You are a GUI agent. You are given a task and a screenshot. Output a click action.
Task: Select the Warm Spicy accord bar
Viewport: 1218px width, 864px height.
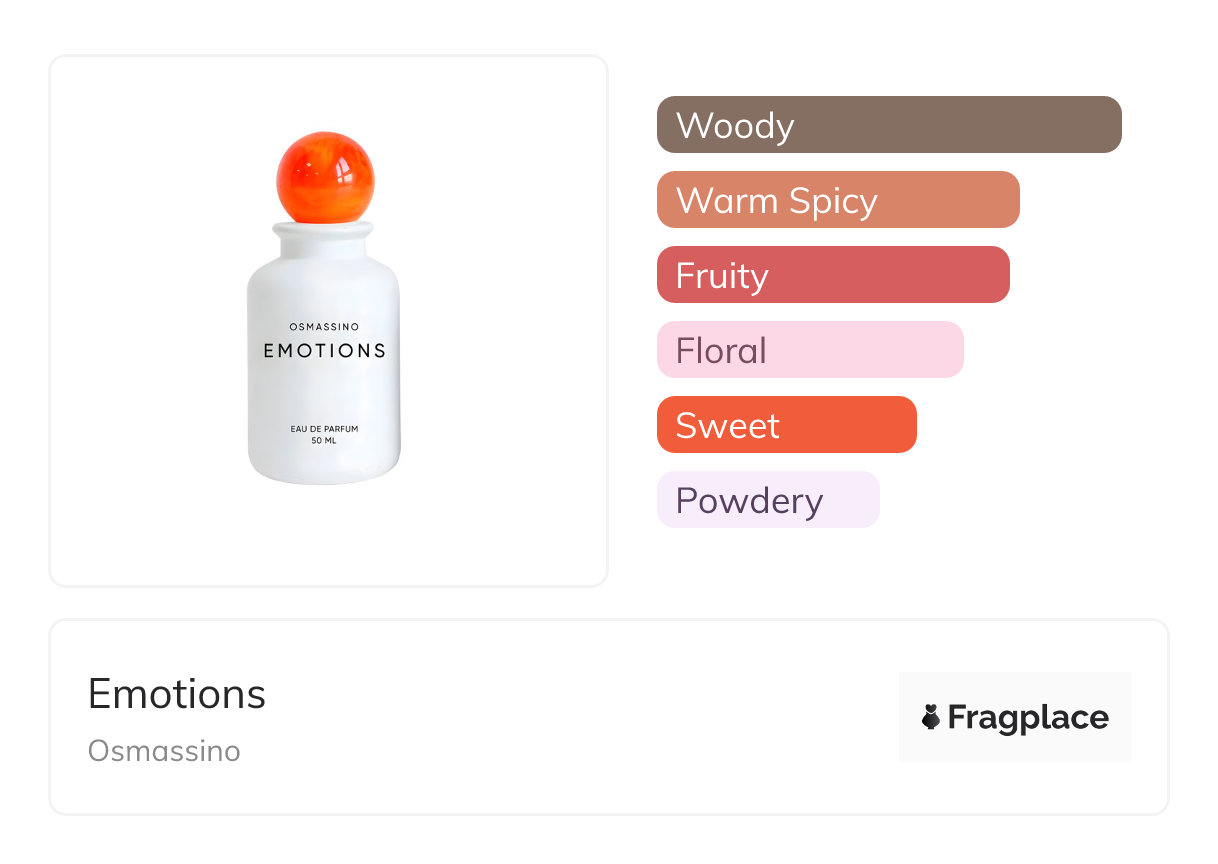(837, 200)
